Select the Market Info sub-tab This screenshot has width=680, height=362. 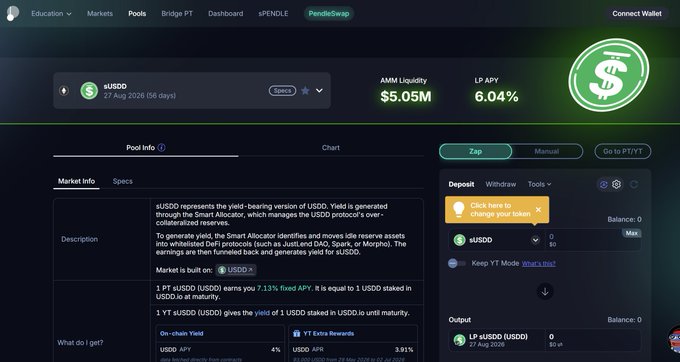[x=76, y=181]
